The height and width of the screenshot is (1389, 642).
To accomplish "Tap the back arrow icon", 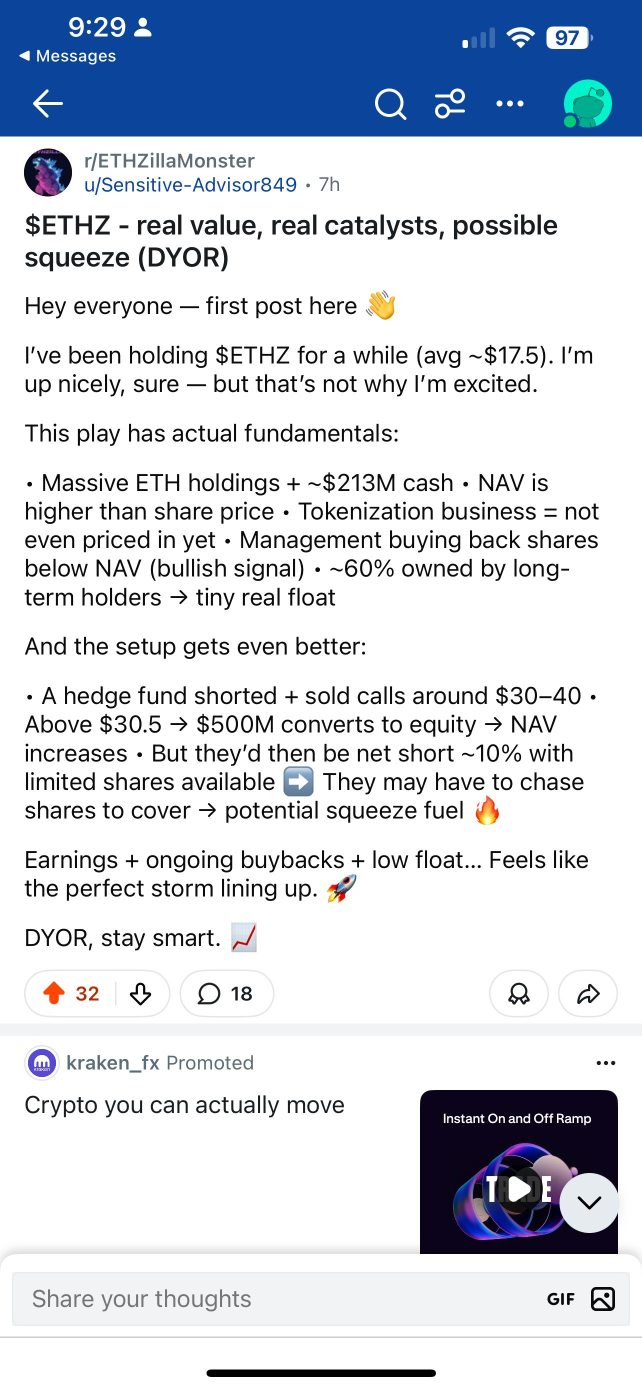I will tap(47, 103).
